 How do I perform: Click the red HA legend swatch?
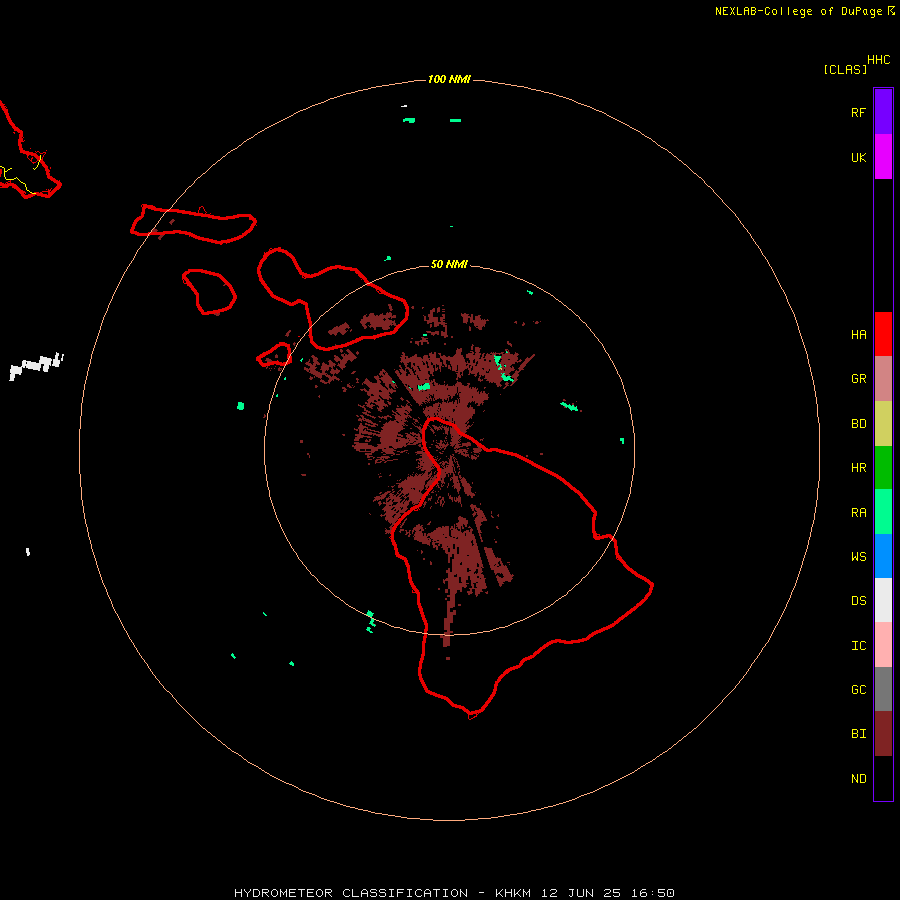pos(883,334)
